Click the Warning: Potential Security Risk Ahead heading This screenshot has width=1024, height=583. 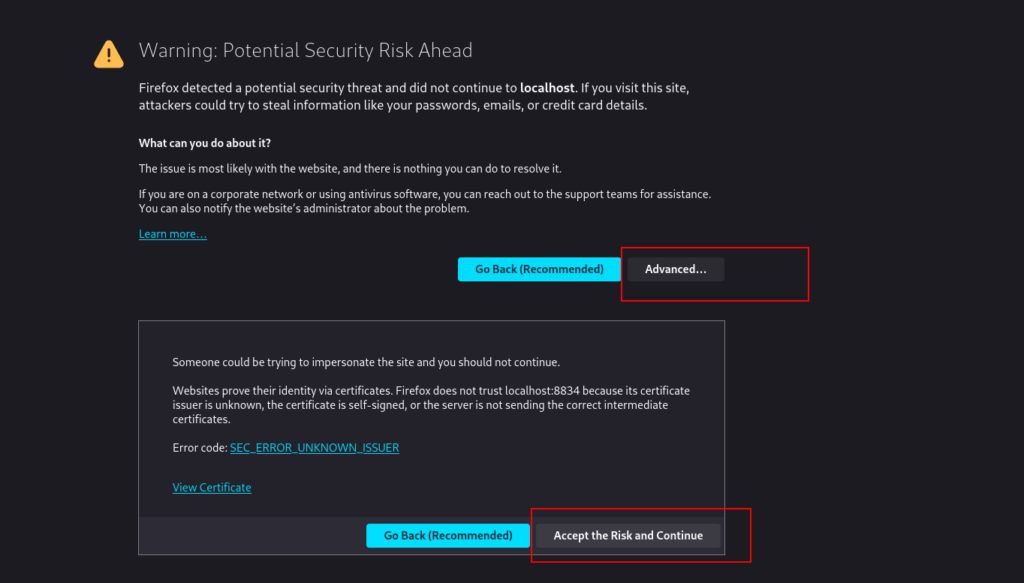coord(305,50)
